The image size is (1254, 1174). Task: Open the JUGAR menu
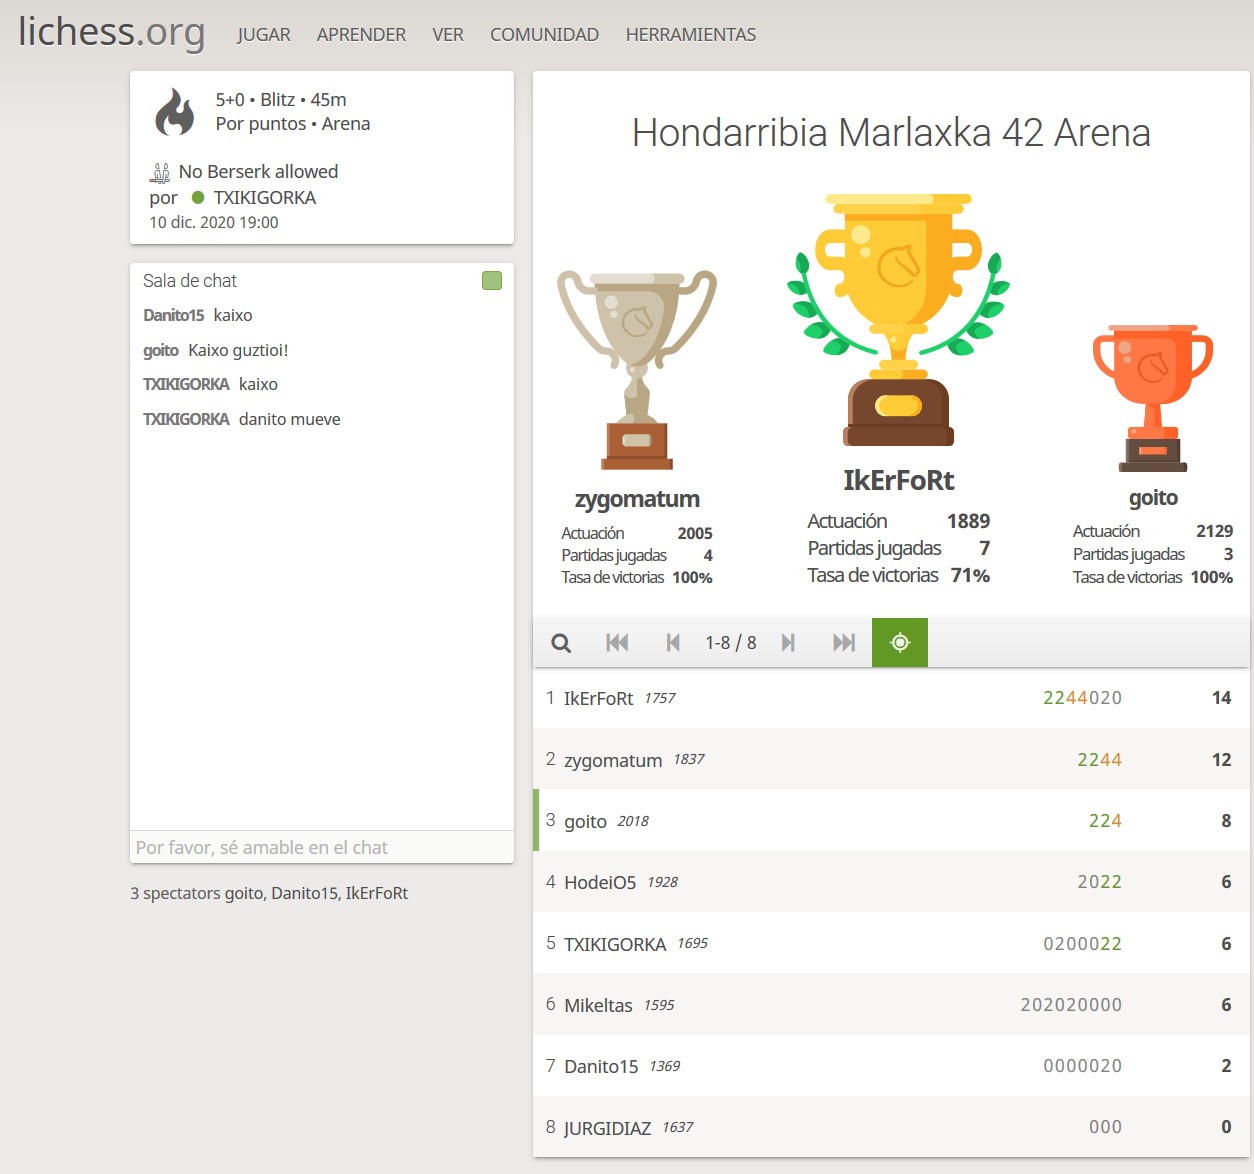264,35
